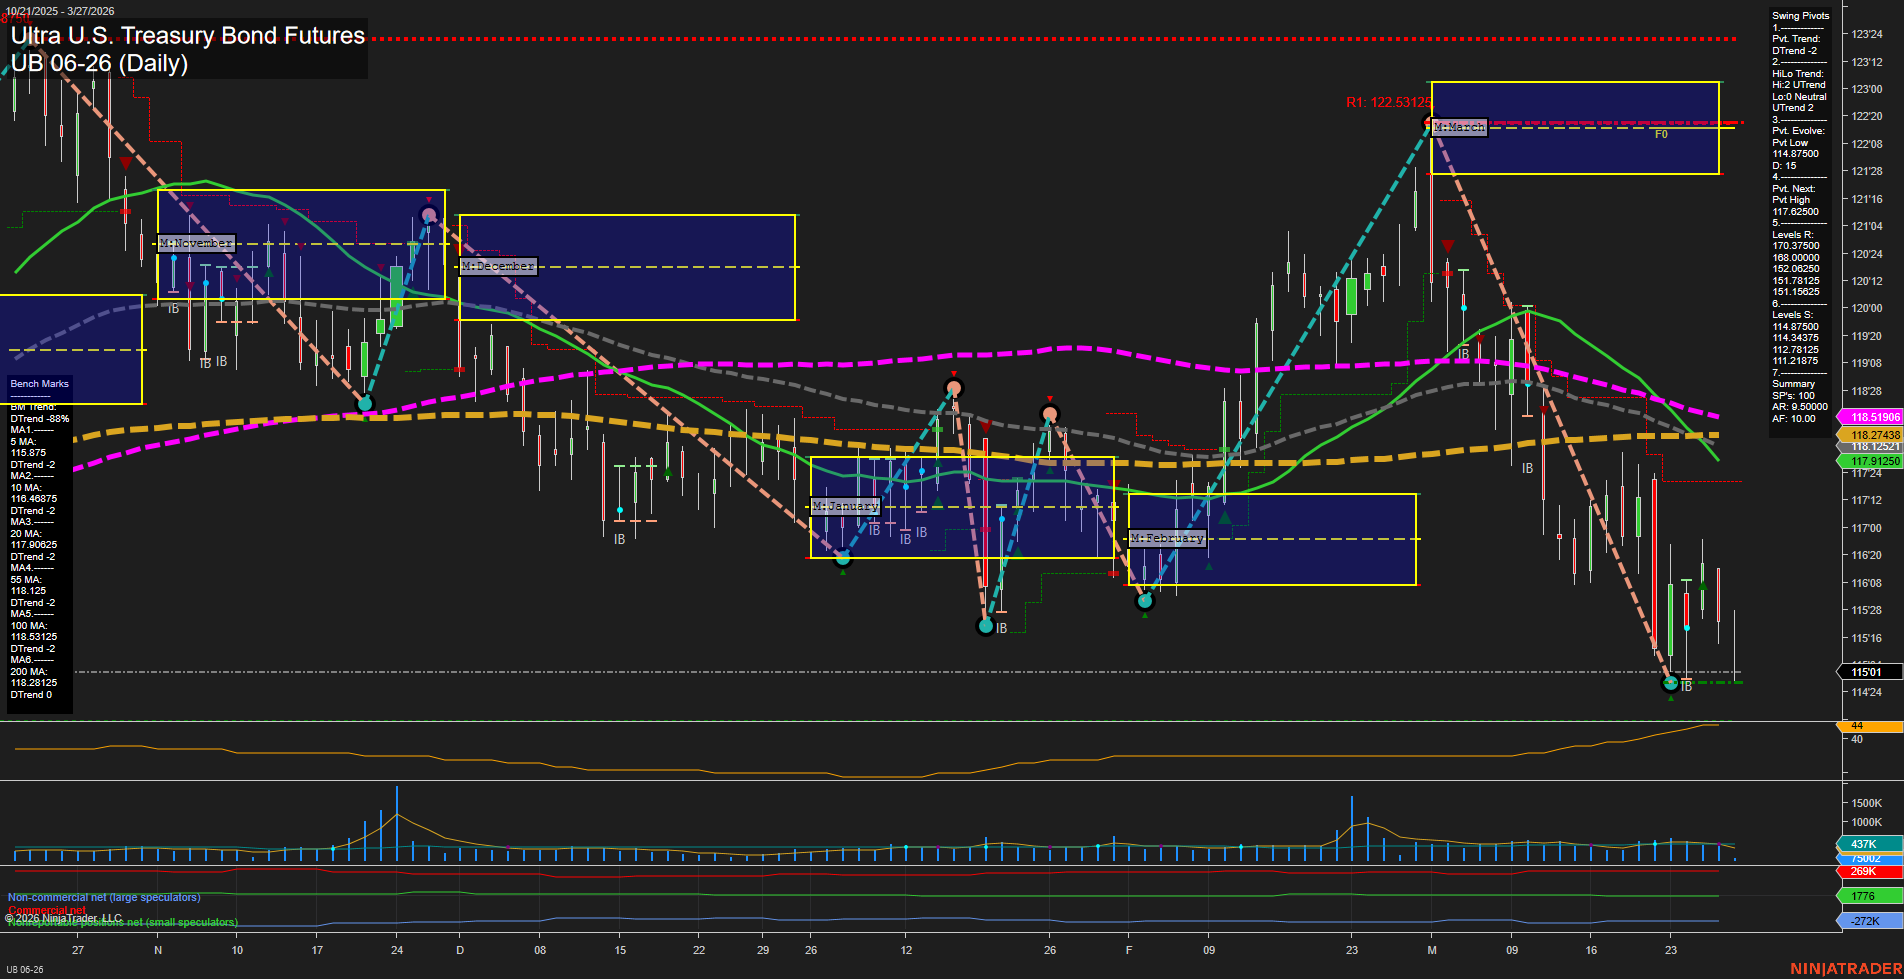This screenshot has width=1904, height=979.
Task: Toggle the Nonreportable positions net legend entry
Action: [x=120, y=922]
